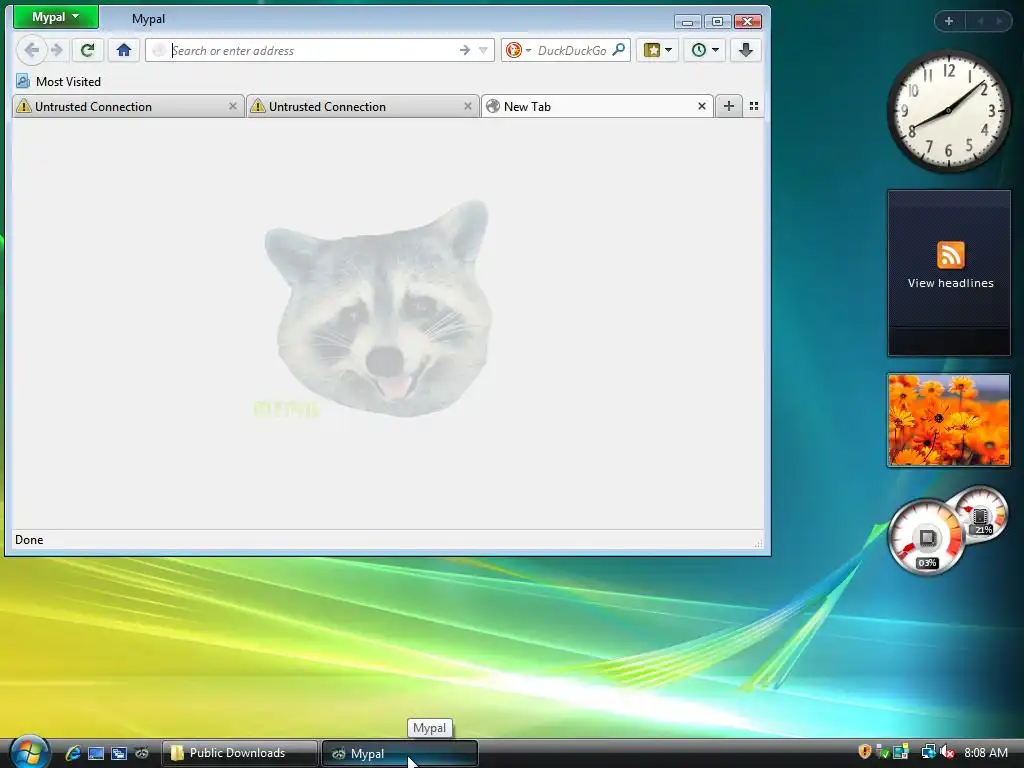Open the orange flowers slideshow thumbnail
This screenshot has height=768, width=1024.
(x=948, y=420)
